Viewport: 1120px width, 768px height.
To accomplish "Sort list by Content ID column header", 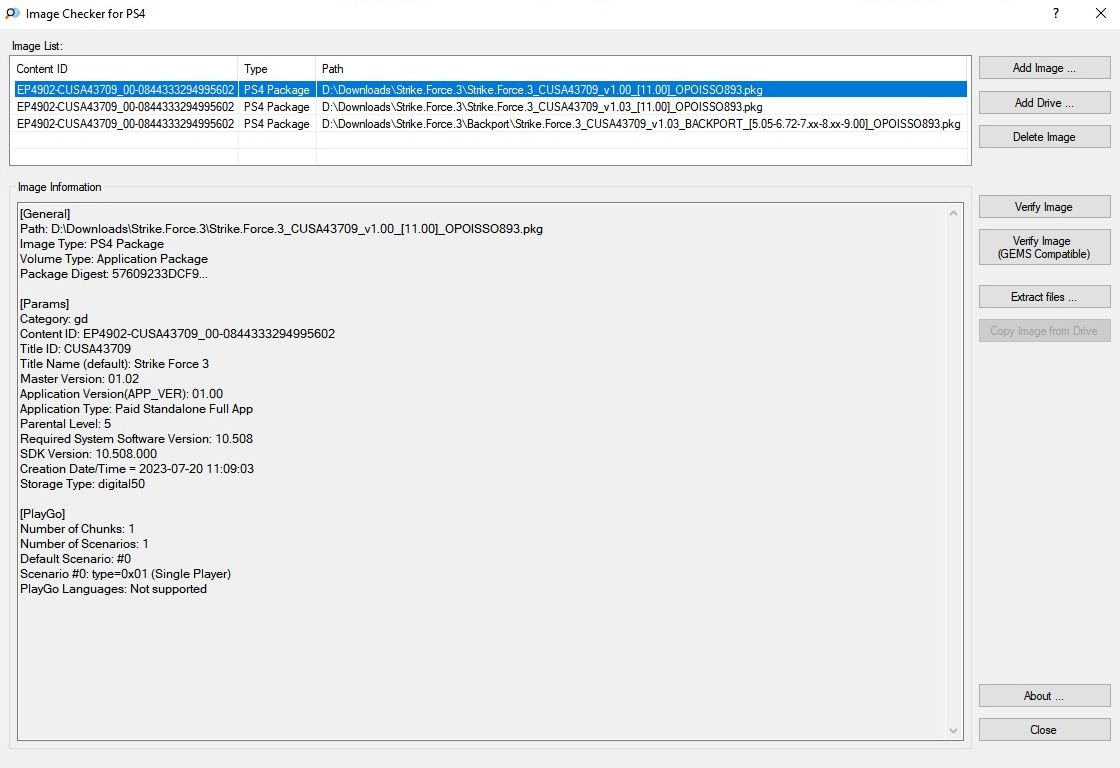I will (x=124, y=69).
